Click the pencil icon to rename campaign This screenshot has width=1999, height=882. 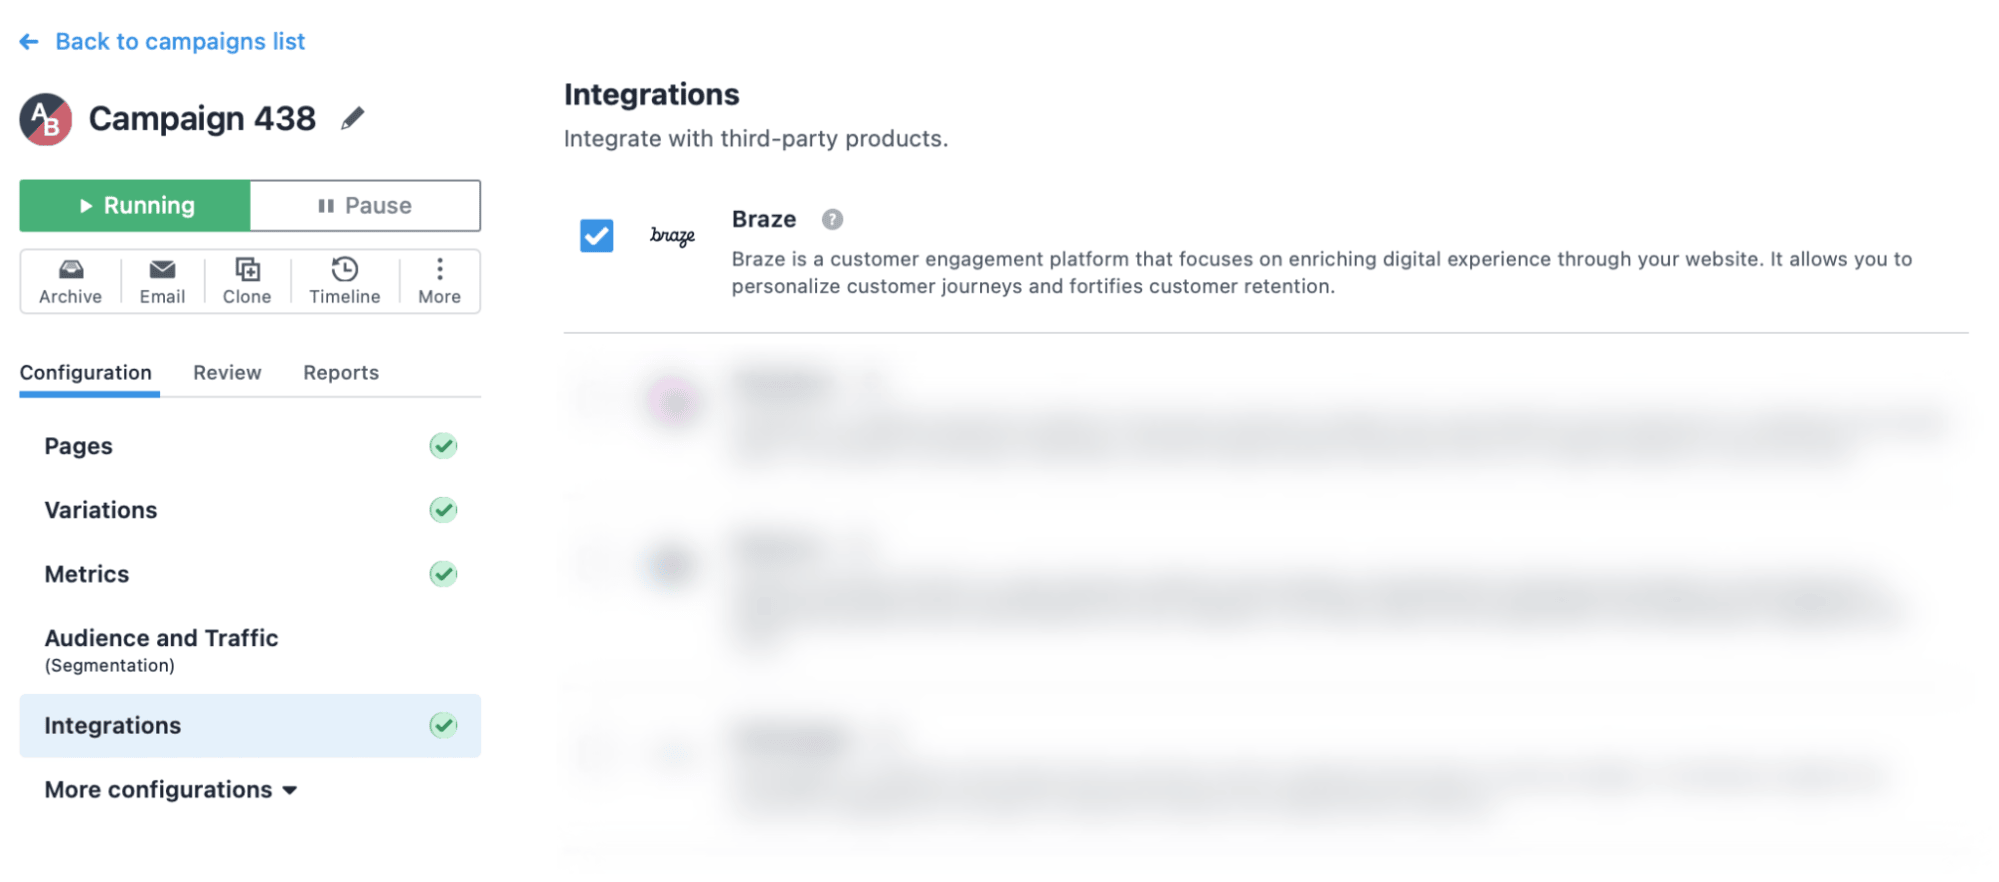[x=352, y=119]
